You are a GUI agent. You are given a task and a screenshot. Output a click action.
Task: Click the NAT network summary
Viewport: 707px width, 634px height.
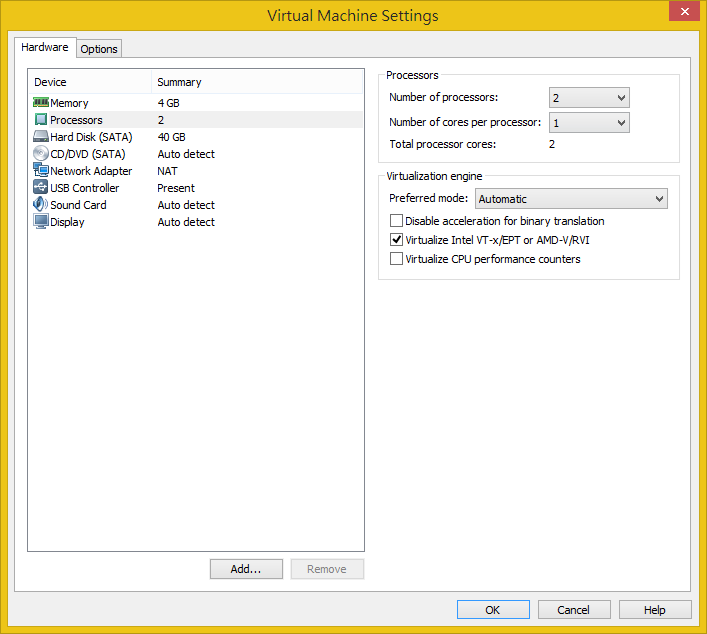coord(167,171)
